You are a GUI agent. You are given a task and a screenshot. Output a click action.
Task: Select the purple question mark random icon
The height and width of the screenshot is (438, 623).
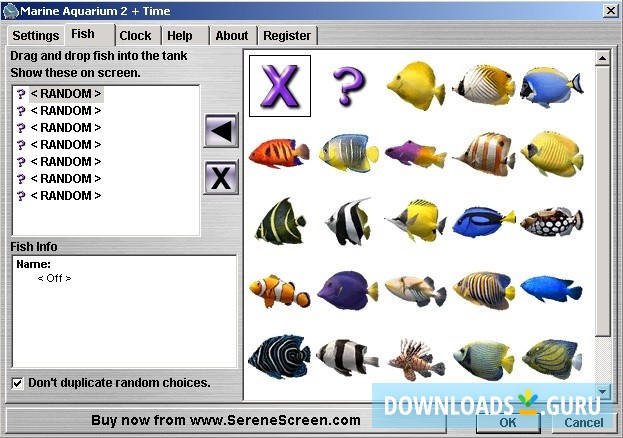[x=348, y=86]
